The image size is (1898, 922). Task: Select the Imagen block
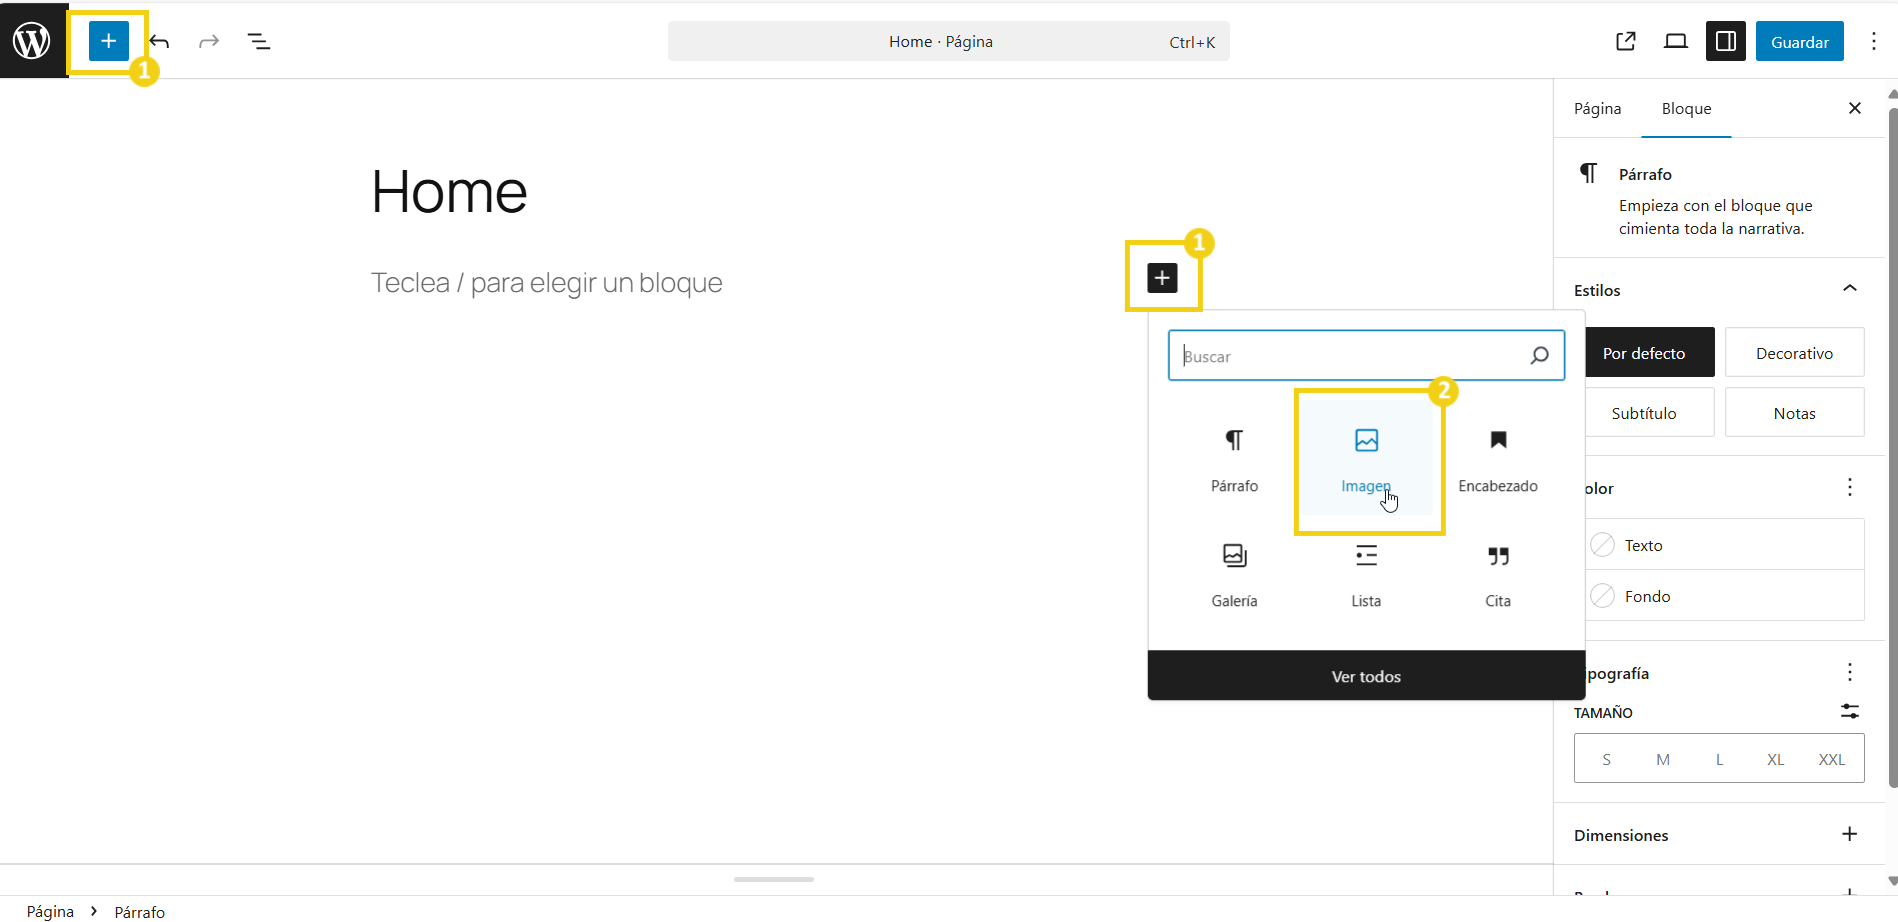point(1366,460)
